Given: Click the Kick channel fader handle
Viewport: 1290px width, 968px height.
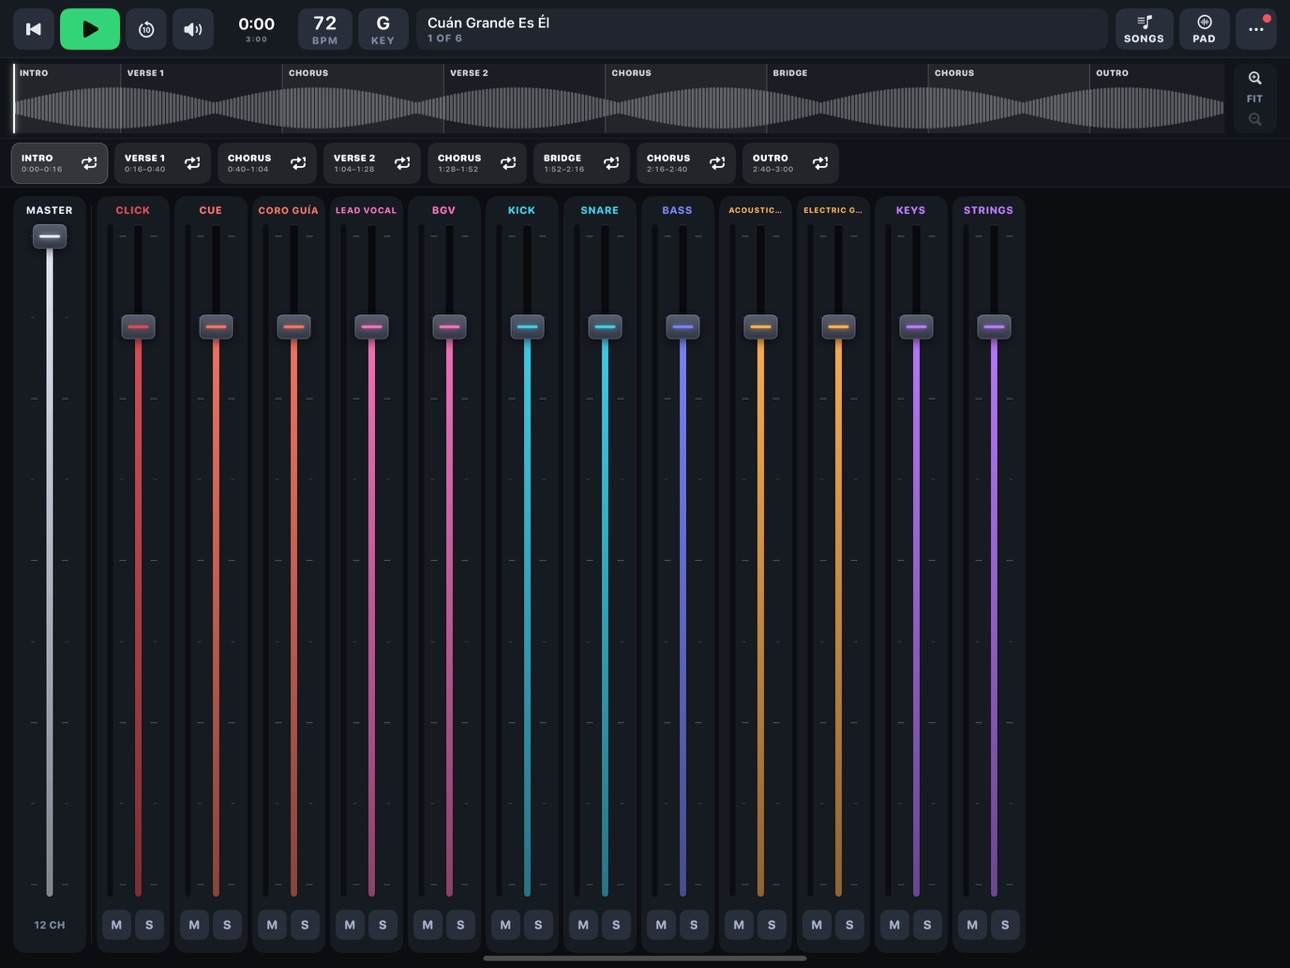Looking at the screenshot, I should (527, 327).
